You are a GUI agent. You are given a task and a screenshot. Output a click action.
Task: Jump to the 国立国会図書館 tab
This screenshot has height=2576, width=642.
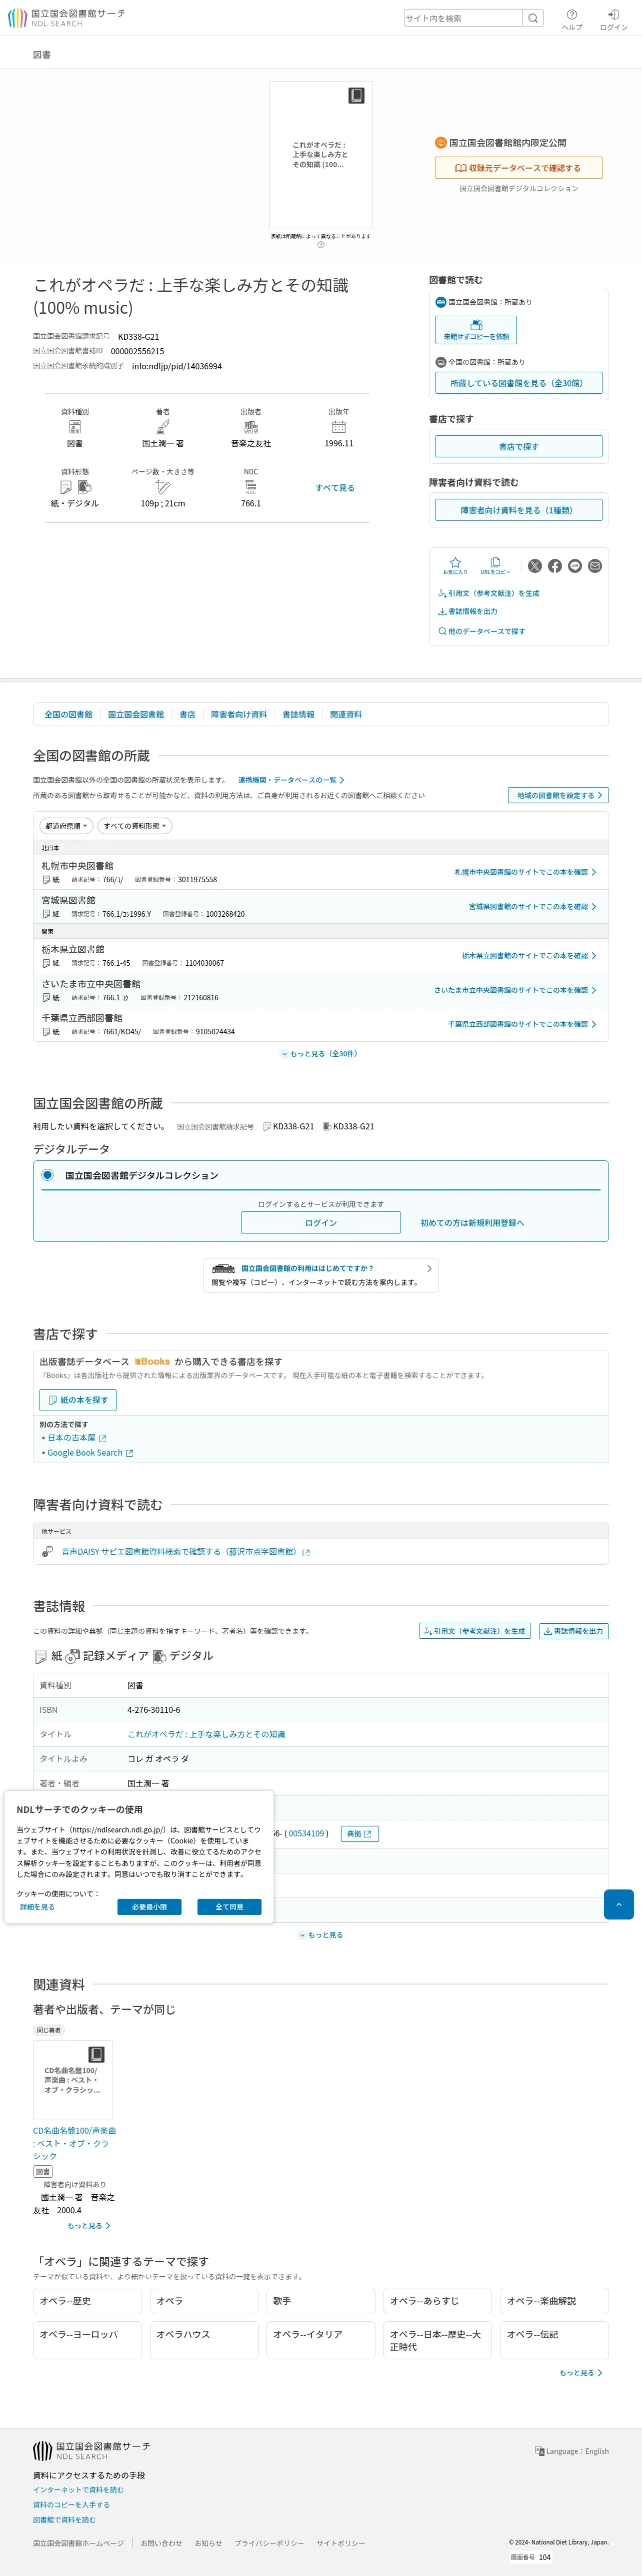(136, 714)
